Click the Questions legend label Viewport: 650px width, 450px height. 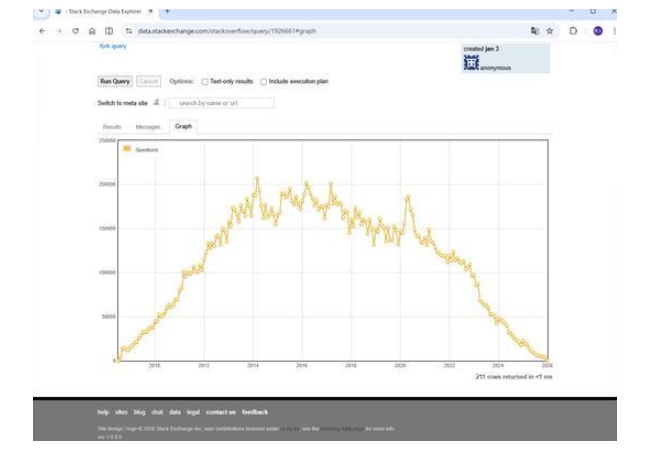(147, 150)
